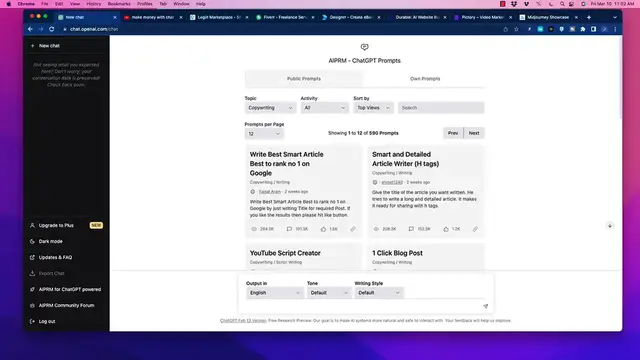Switch to the Public Prompts tab
640x360 pixels.
point(304,78)
